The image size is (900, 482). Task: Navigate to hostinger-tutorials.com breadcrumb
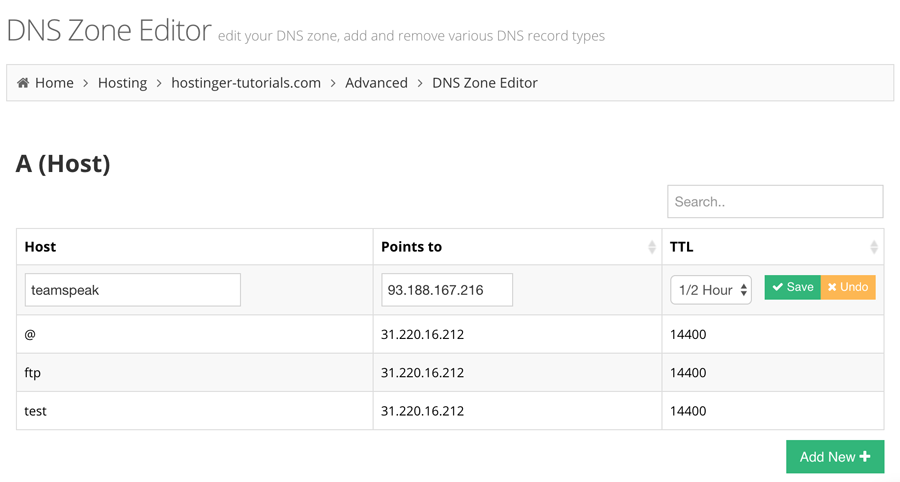tap(246, 83)
